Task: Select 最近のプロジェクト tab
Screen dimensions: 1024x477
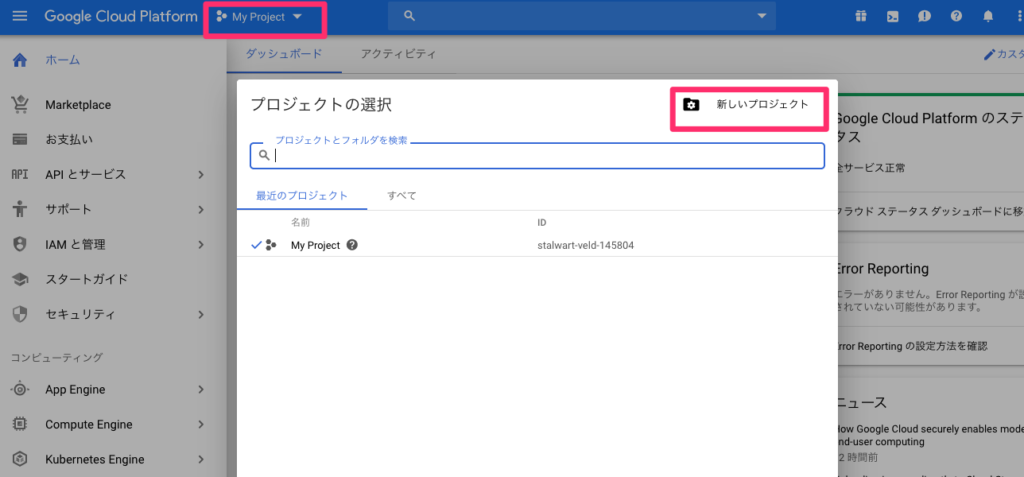Action: point(302,195)
